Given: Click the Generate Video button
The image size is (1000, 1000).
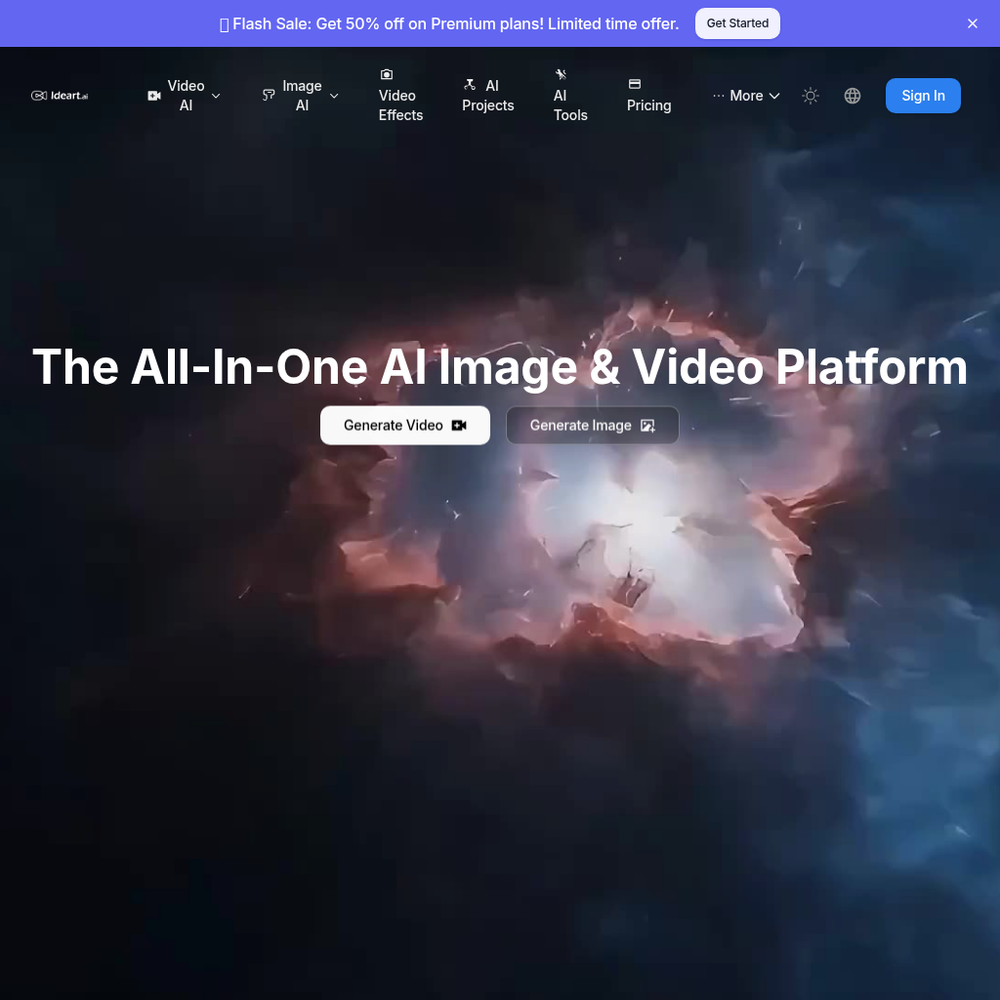Looking at the screenshot, I should [x=405, y=425].
